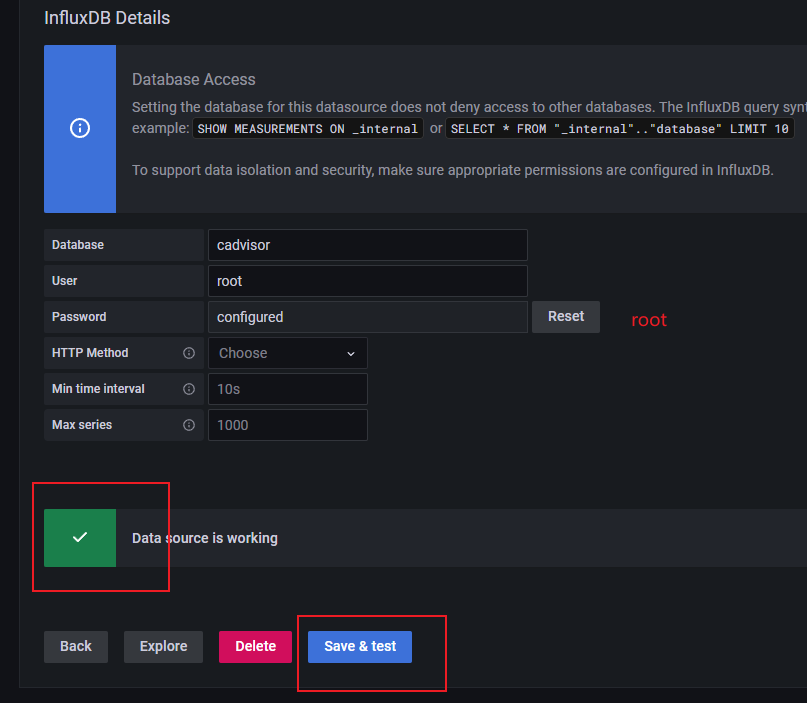The width and height of the screenshot is (807, 703).
Task: Focus the Database field containing cadvisor
Action: (x=368, y=245)
